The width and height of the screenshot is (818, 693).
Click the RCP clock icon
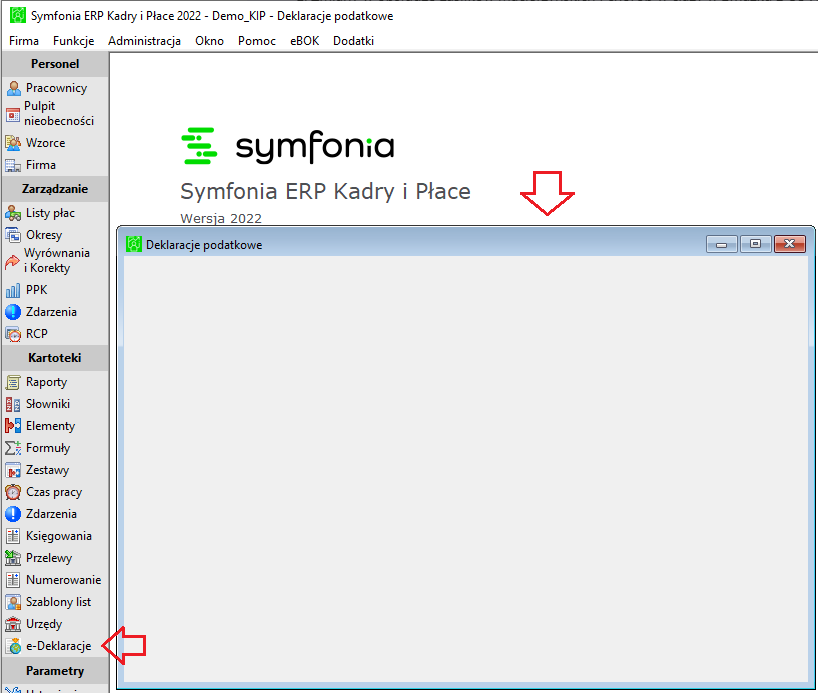(x=13, y=334)
